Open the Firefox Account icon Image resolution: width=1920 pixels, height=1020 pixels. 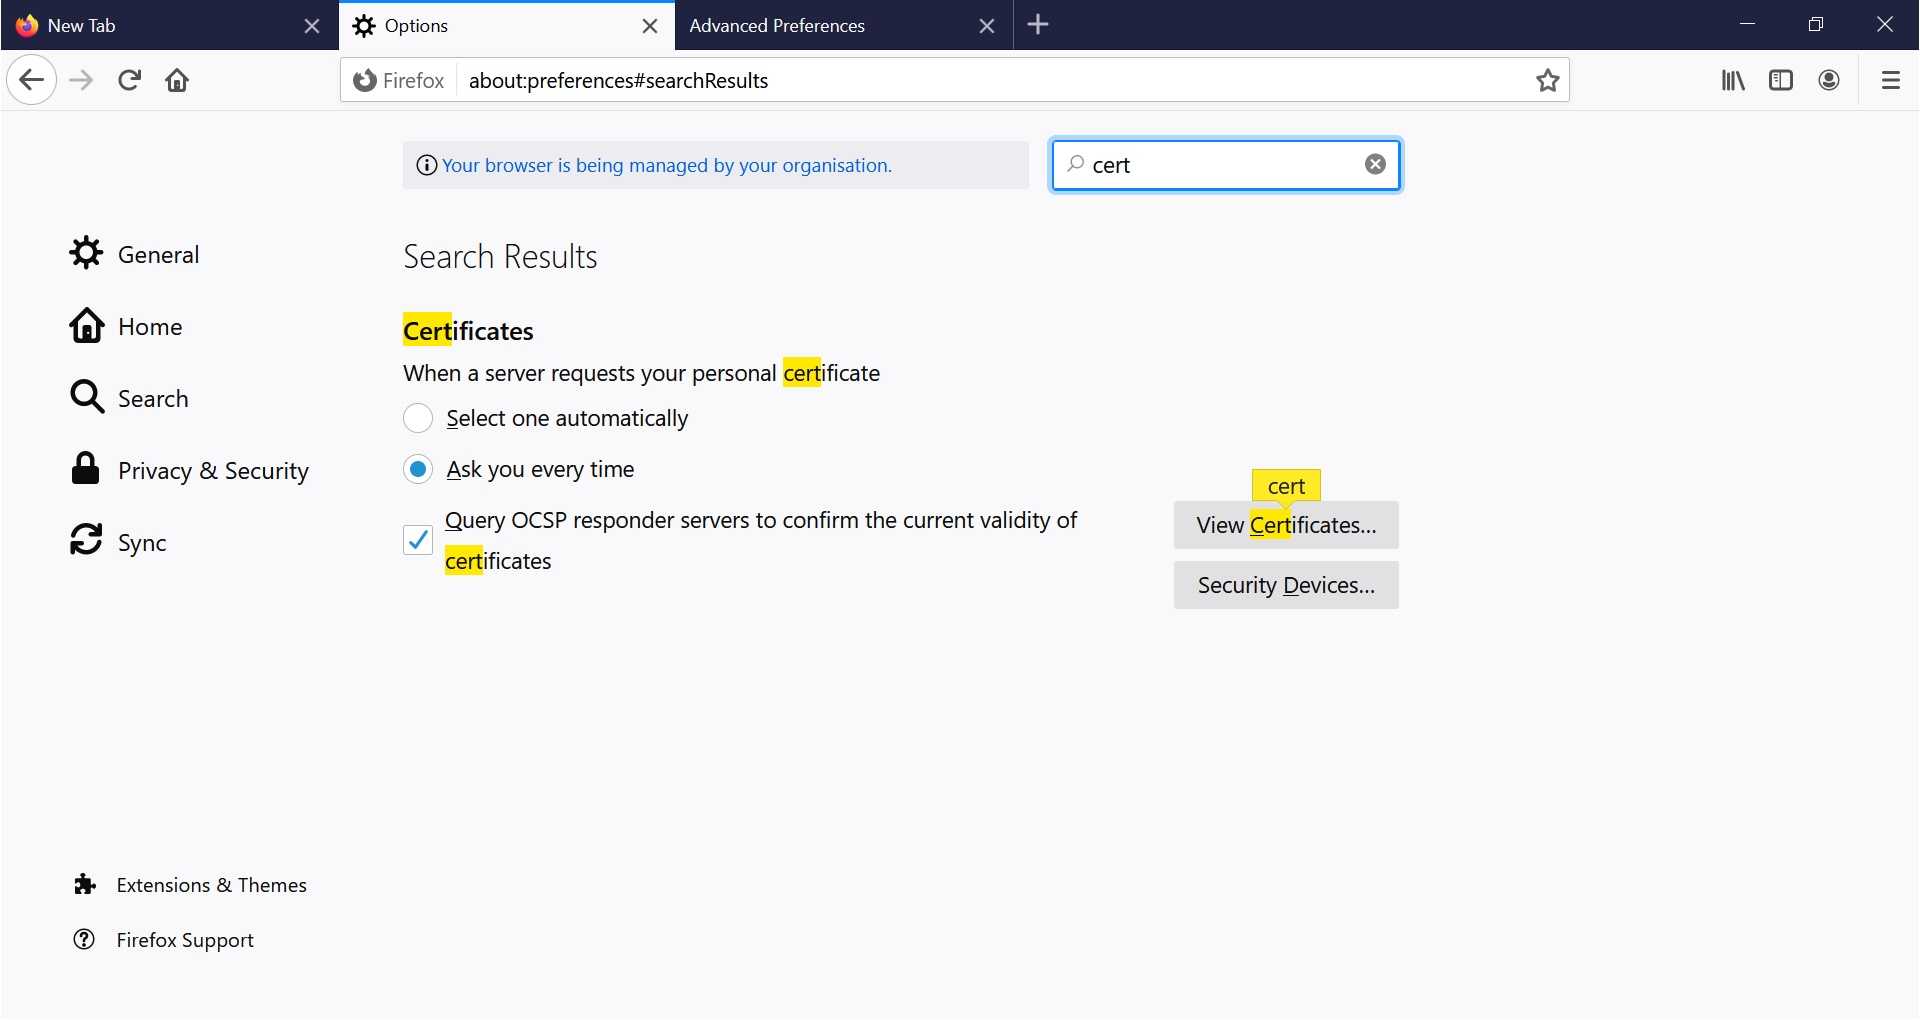1829,80
